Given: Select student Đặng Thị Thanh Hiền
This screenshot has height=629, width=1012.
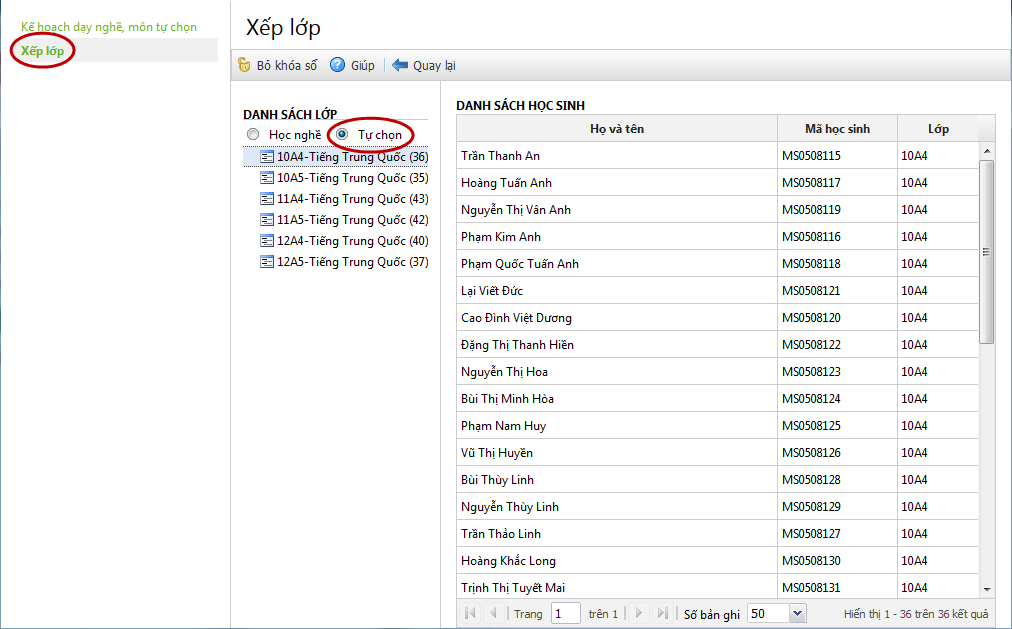Looking at the screenshot, I should pyautogui.click(x=517, y=344).
